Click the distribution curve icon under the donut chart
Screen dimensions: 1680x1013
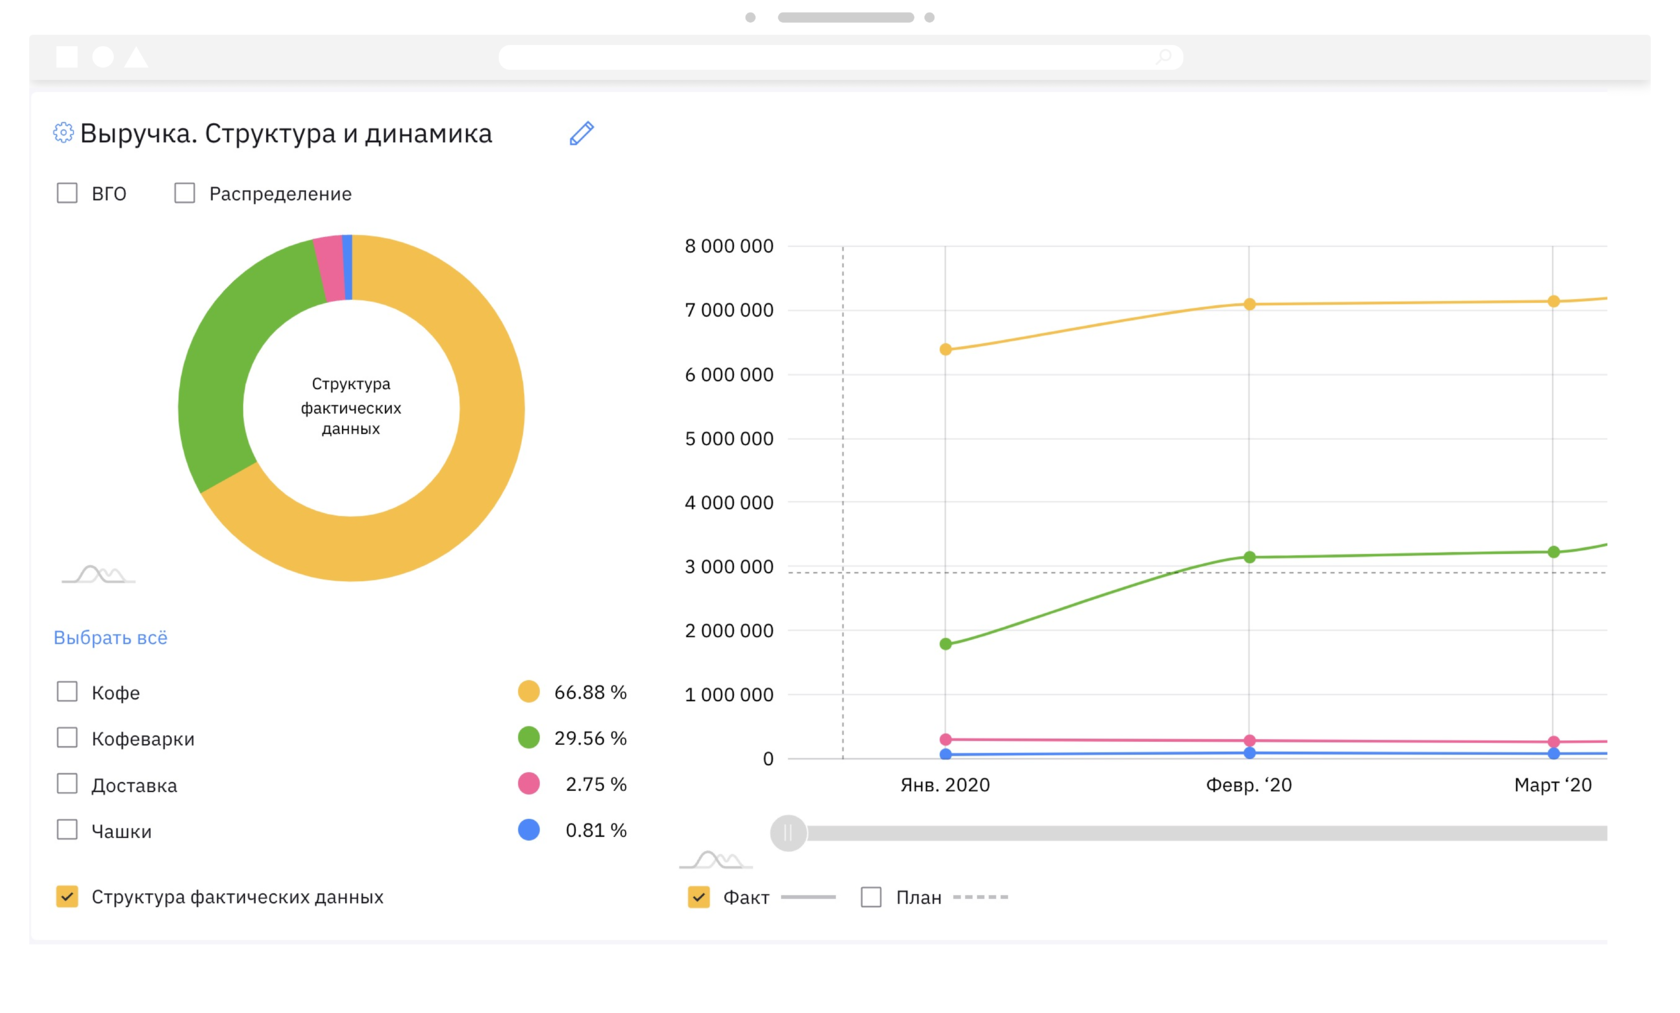(98, 575)
